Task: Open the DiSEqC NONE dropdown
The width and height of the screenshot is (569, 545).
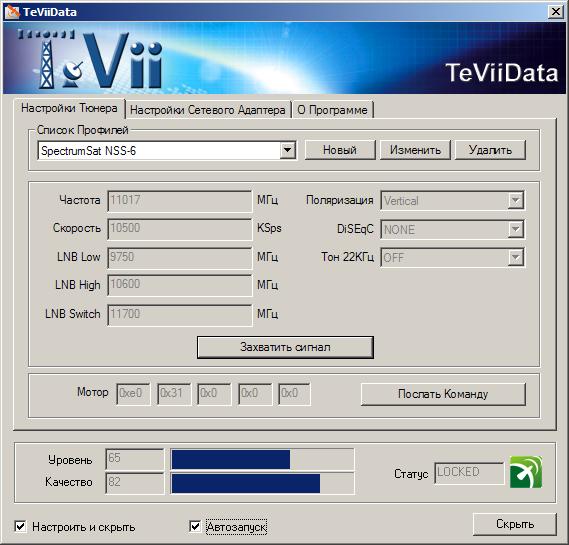Action: pyautogui.click(x=515, y=229)
